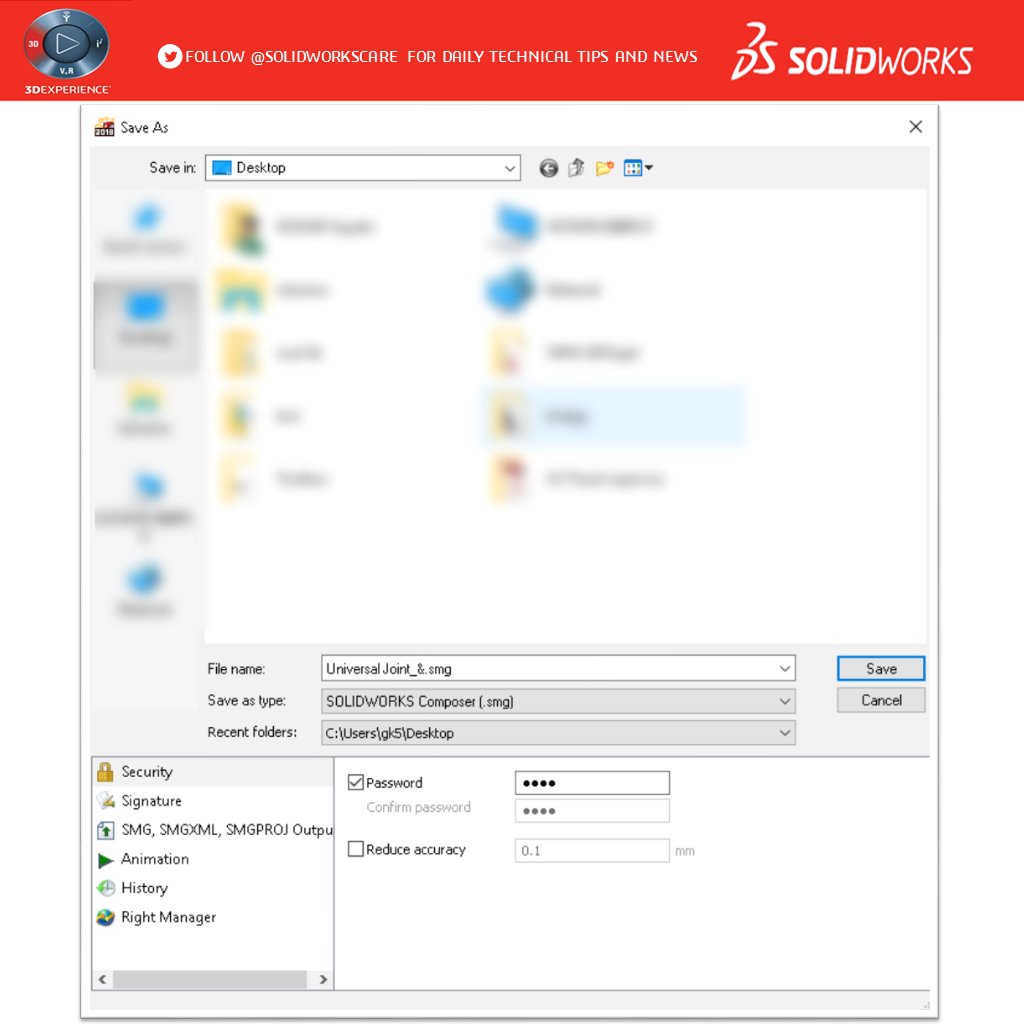
Task: Click the Right Manager icon
Action: (106, 918)
